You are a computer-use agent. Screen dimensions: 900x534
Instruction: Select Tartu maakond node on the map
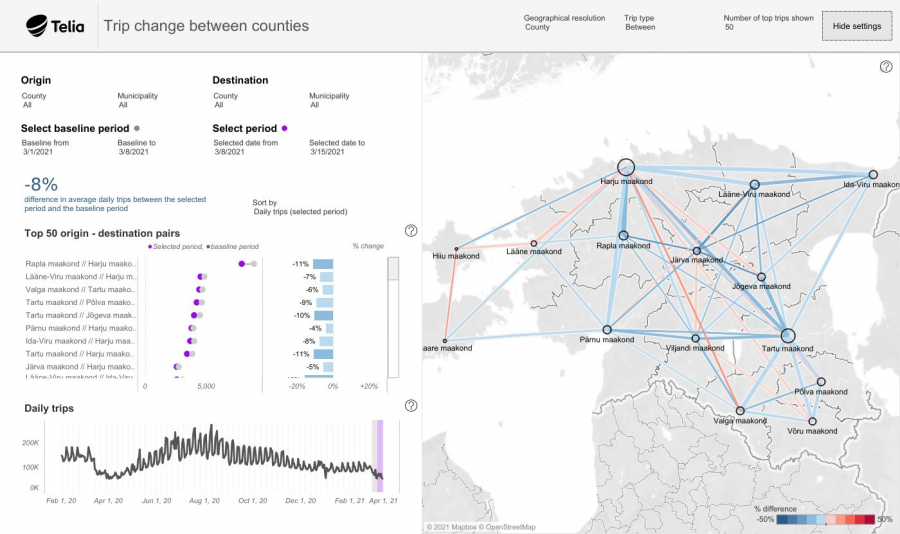coord(788,336)
